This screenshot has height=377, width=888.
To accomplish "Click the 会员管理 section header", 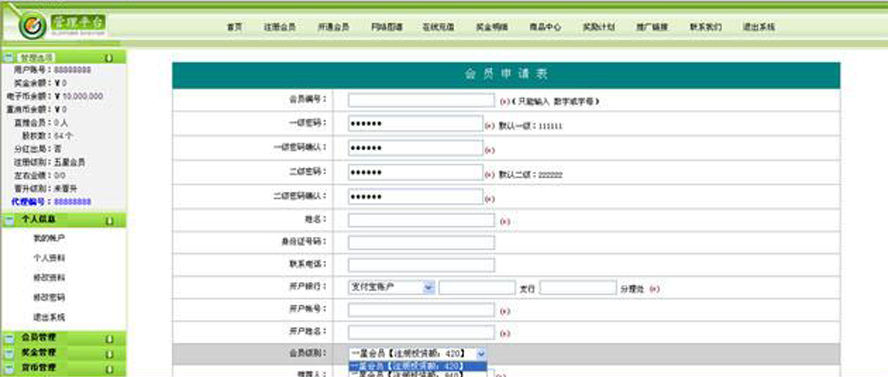I will pos(64,339).
